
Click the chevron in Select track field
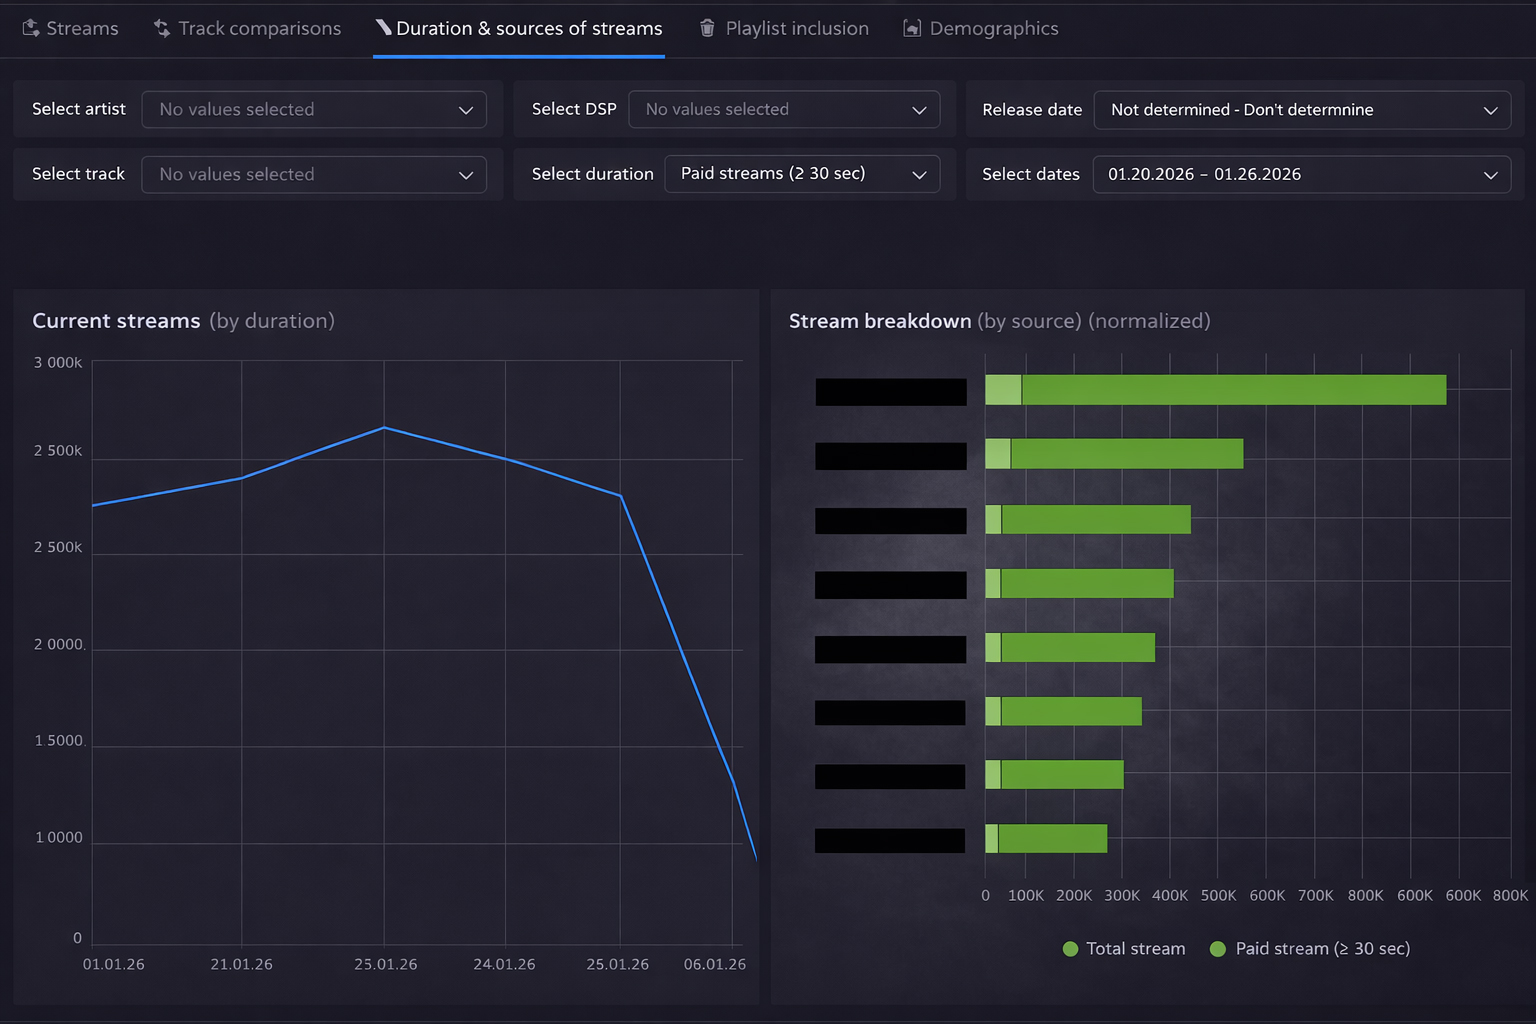[x=466, y=175]
